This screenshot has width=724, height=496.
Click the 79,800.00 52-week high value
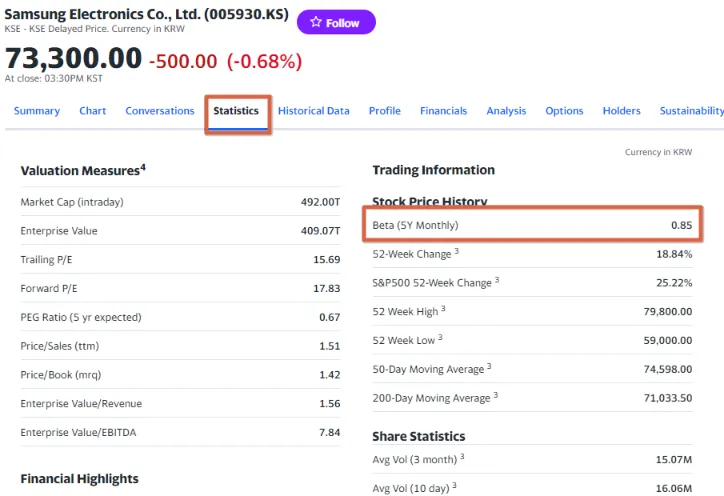coord(668,312)
